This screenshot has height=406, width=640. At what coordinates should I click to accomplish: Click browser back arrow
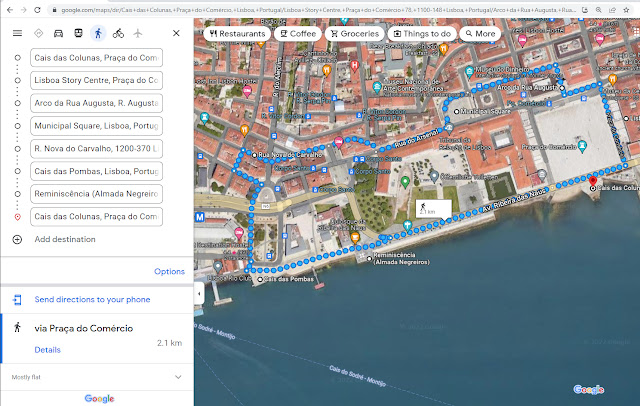10,10
